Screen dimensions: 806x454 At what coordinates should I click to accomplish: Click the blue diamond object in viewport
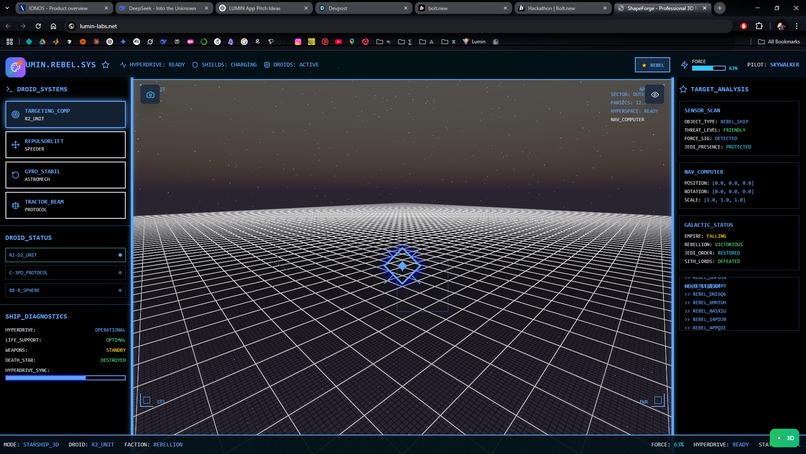click(402, 266)
